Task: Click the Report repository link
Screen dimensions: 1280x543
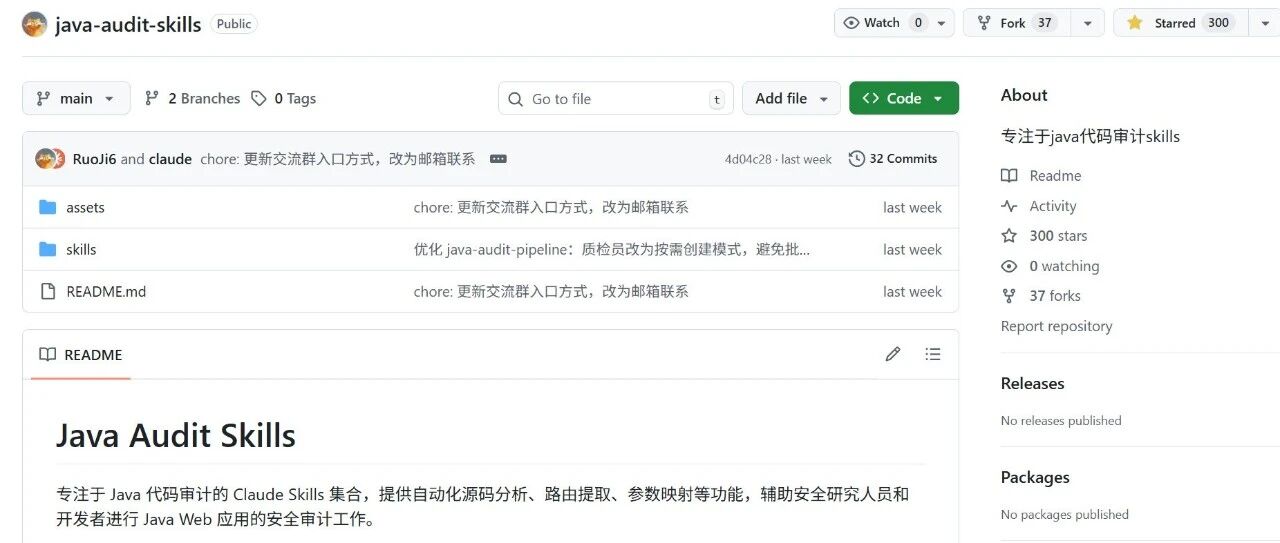Action: coord(1056,326)
